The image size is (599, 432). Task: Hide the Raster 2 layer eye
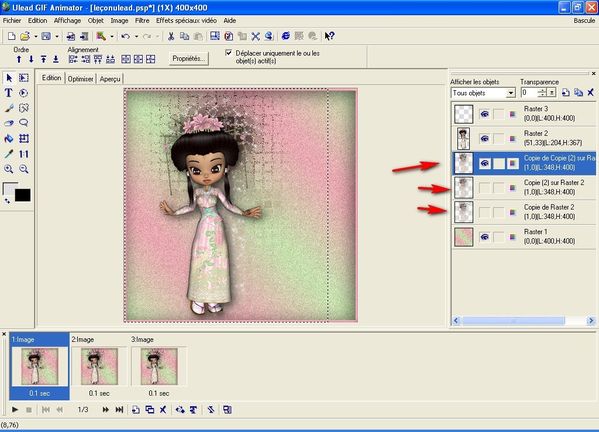click(x=484, y=138)
